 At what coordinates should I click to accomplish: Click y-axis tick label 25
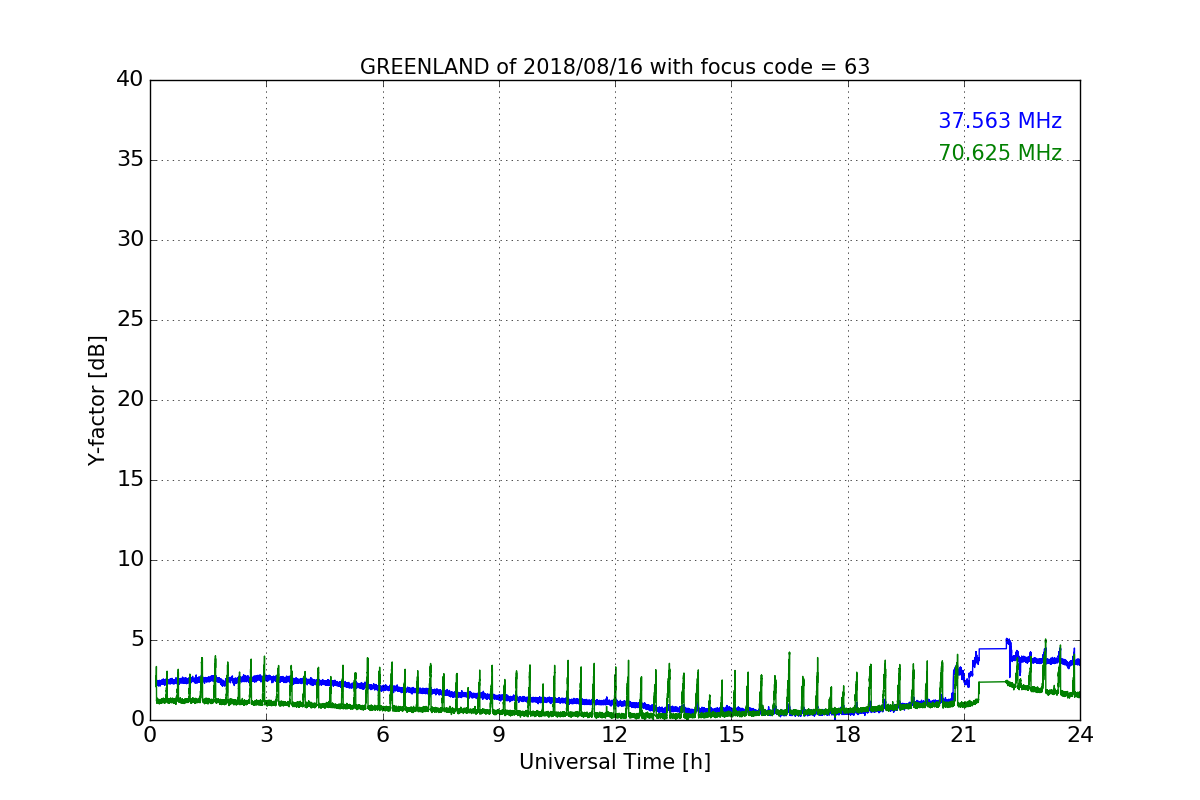(130, 319)
